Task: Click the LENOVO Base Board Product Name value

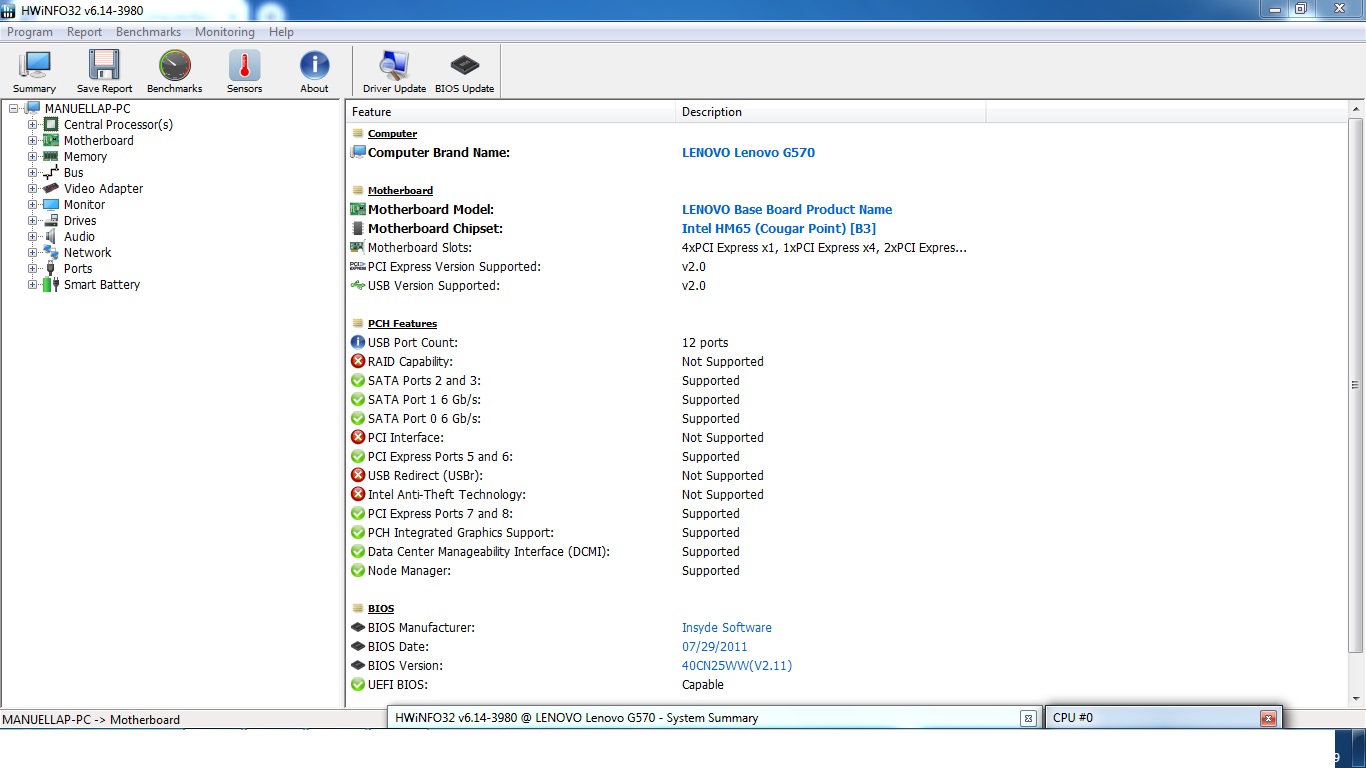Action: pos(787,209)
